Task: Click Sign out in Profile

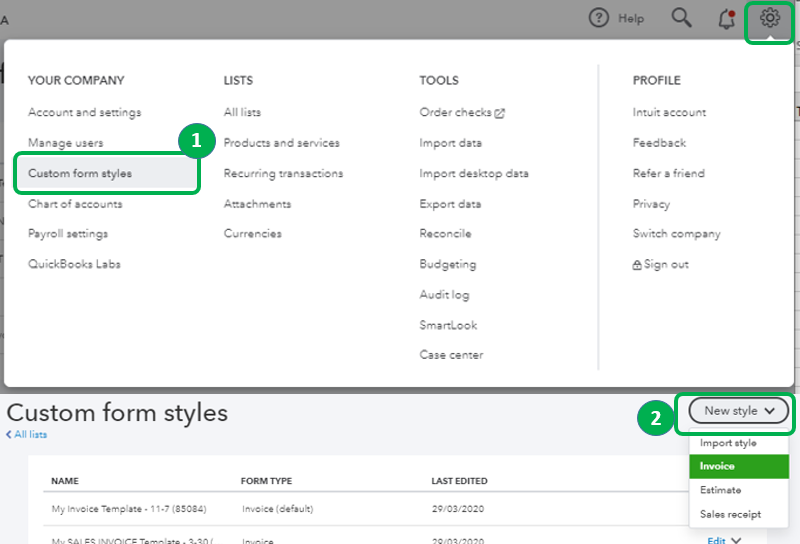Action: 661,265
